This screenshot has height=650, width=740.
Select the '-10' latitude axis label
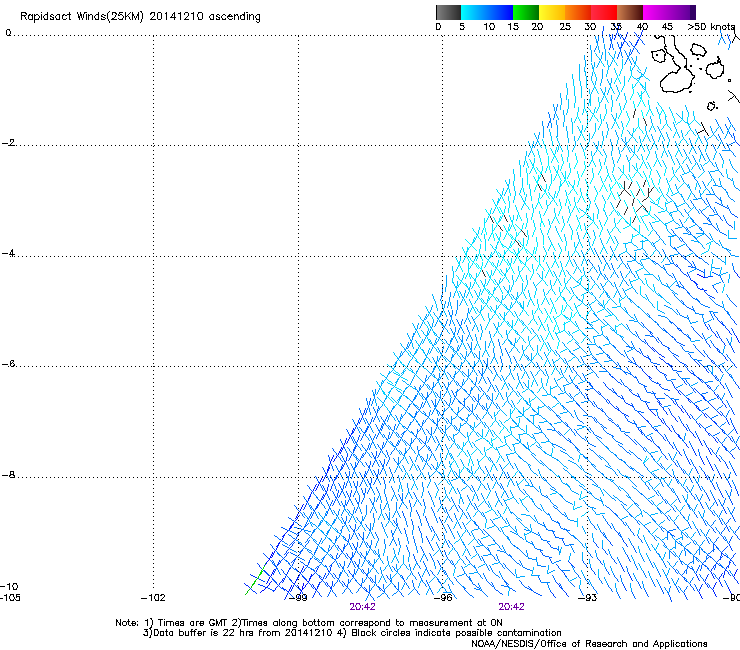[x=9, y=586]
